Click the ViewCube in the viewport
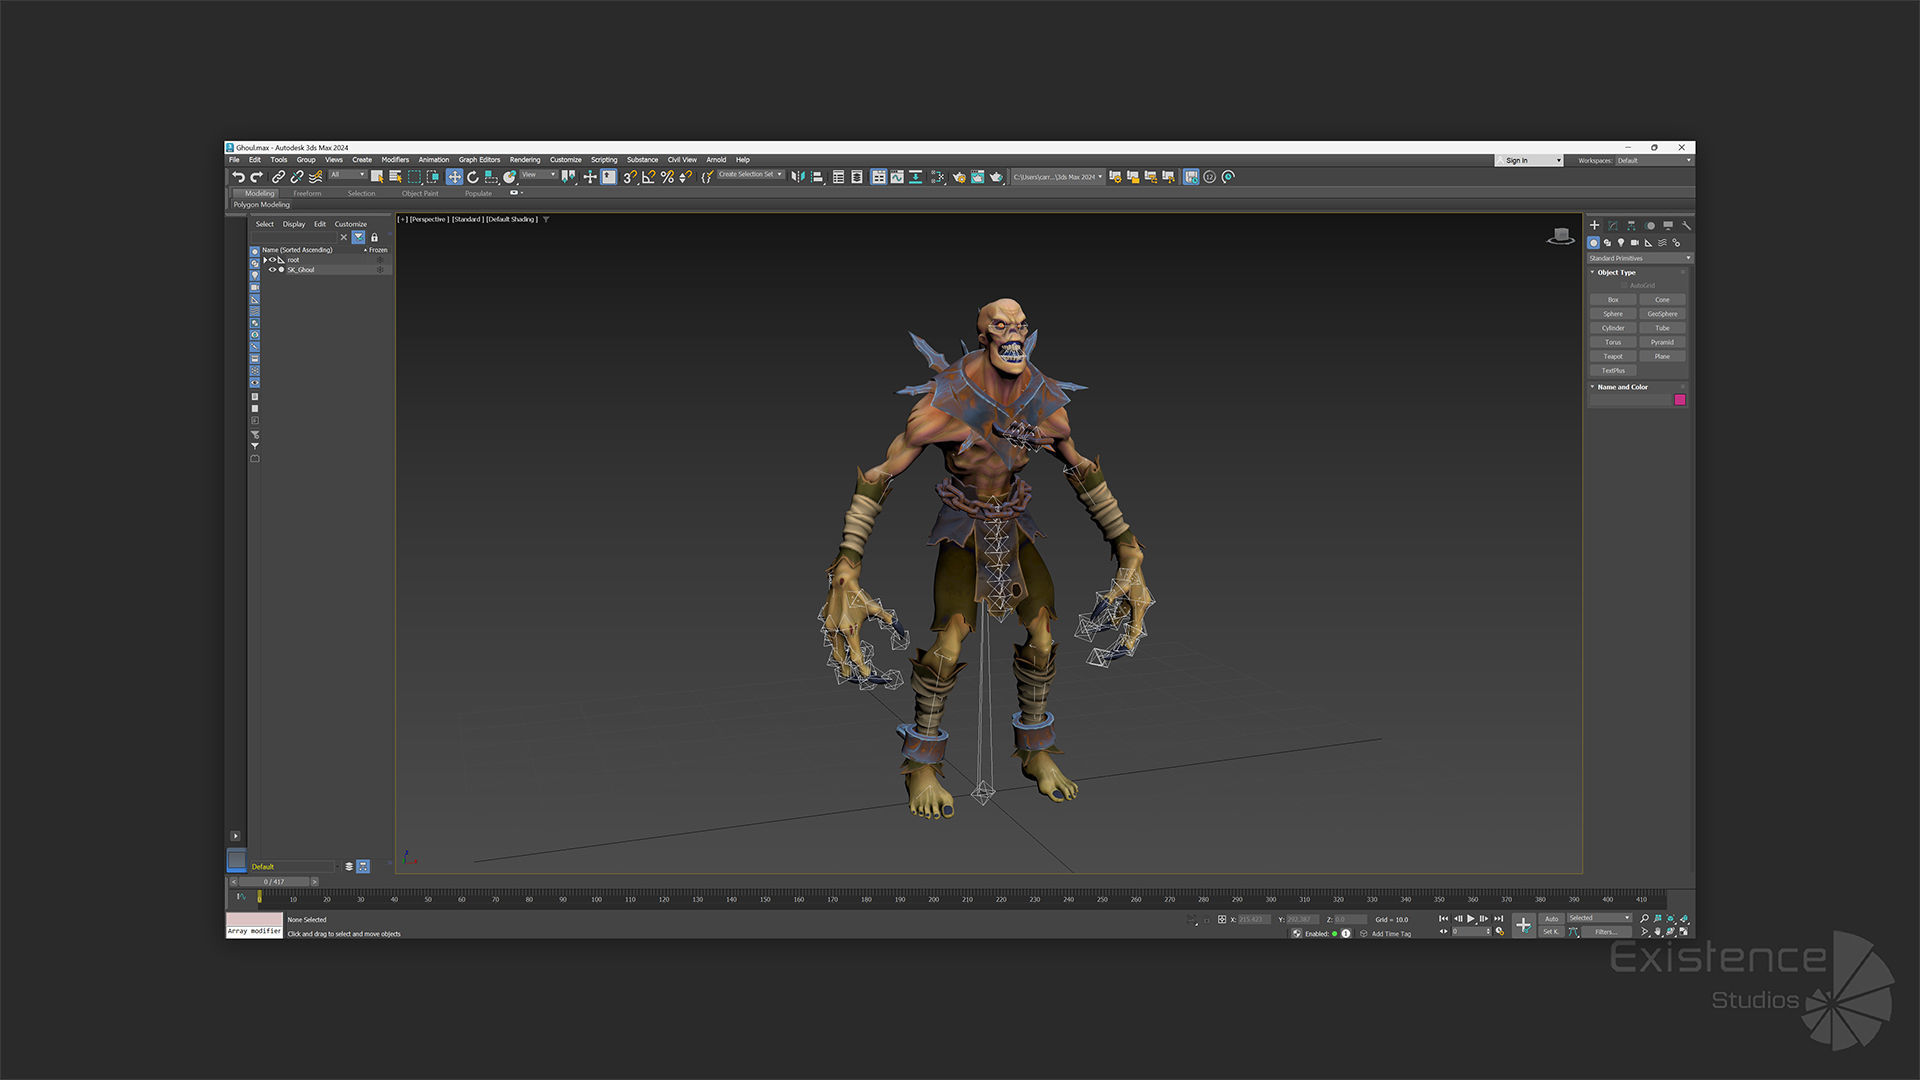The image size is (1920, 1080). [x=1561, y=237]
